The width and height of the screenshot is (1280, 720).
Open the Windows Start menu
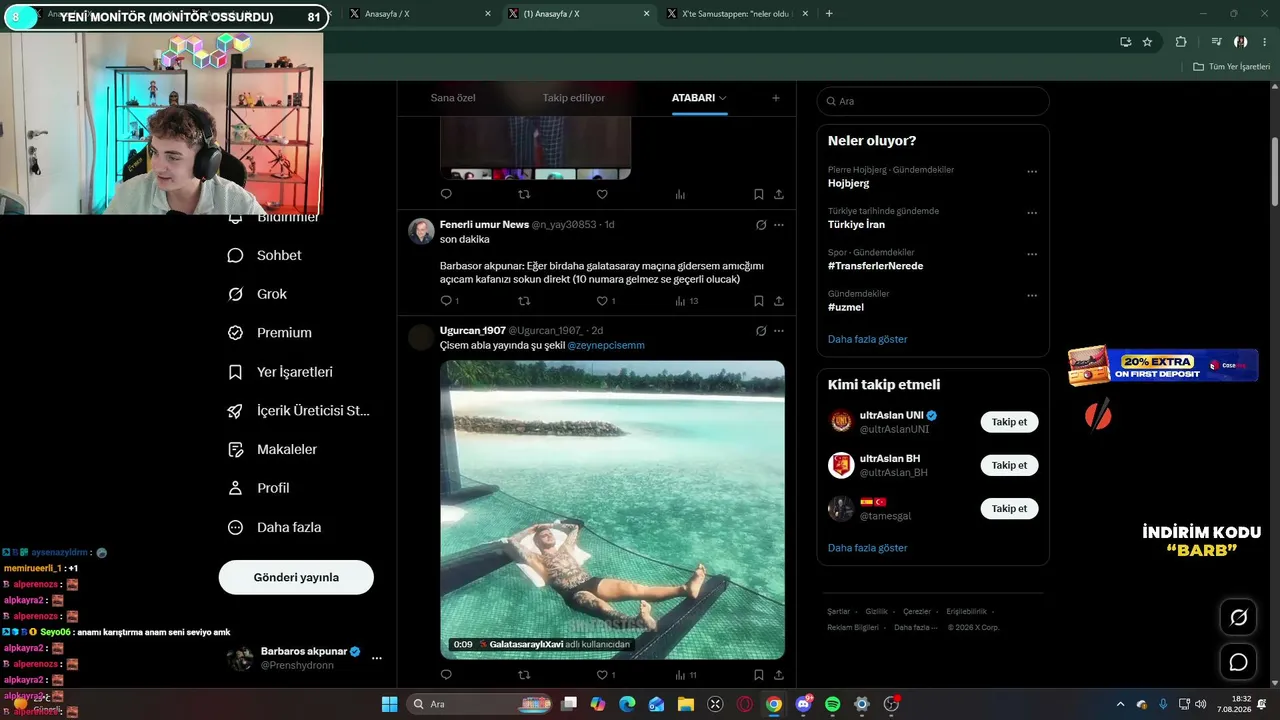tap(389, 704)
